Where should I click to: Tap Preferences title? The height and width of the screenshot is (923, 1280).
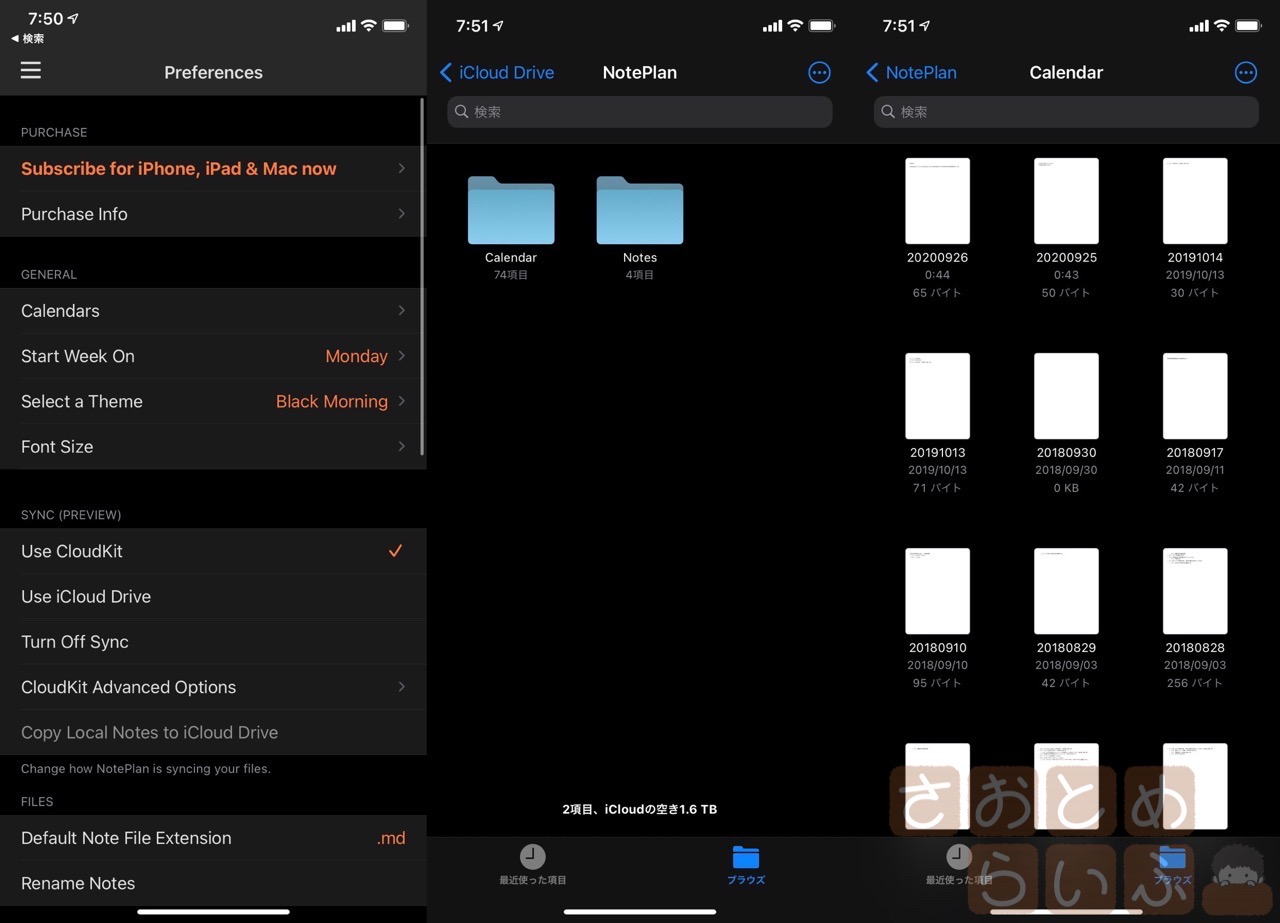tap(213, 72)
